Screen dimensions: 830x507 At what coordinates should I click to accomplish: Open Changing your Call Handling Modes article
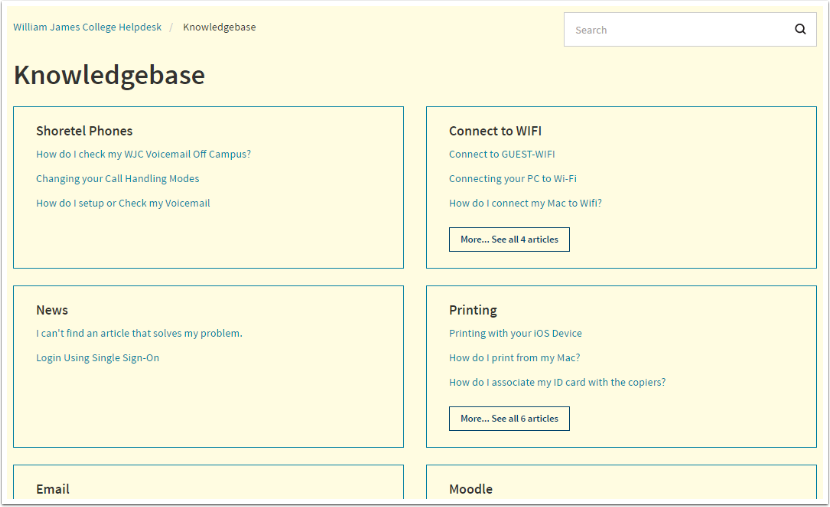[118, 178]
